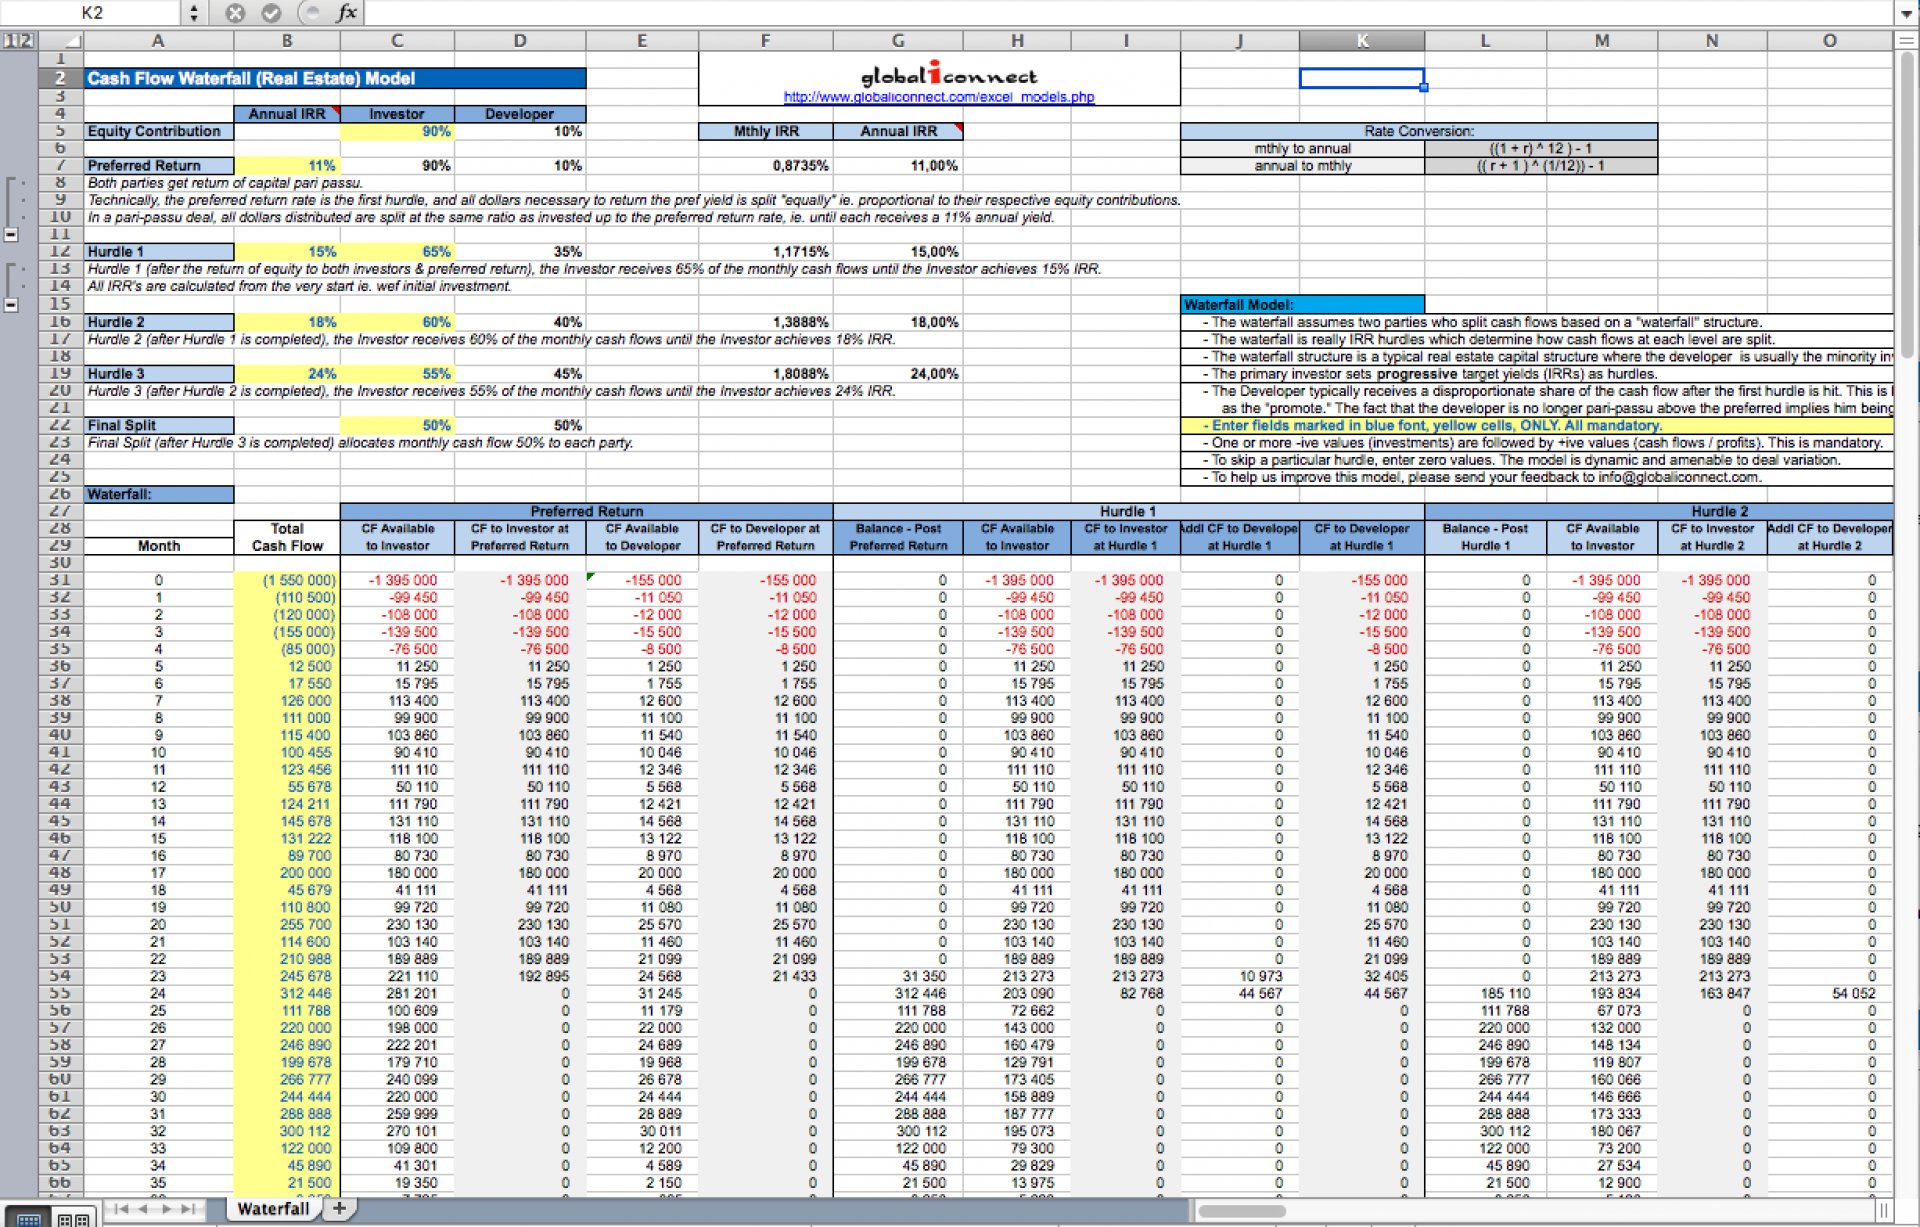1920x1227 pixels.
Task: Click the cancel entry X icon in formula bar
Action: coord(235,13)
